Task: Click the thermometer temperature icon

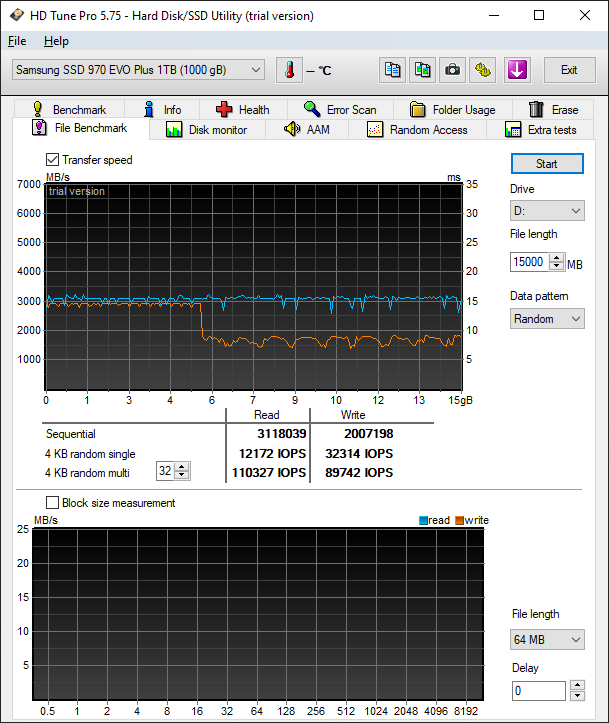Action: pos(290,70)
